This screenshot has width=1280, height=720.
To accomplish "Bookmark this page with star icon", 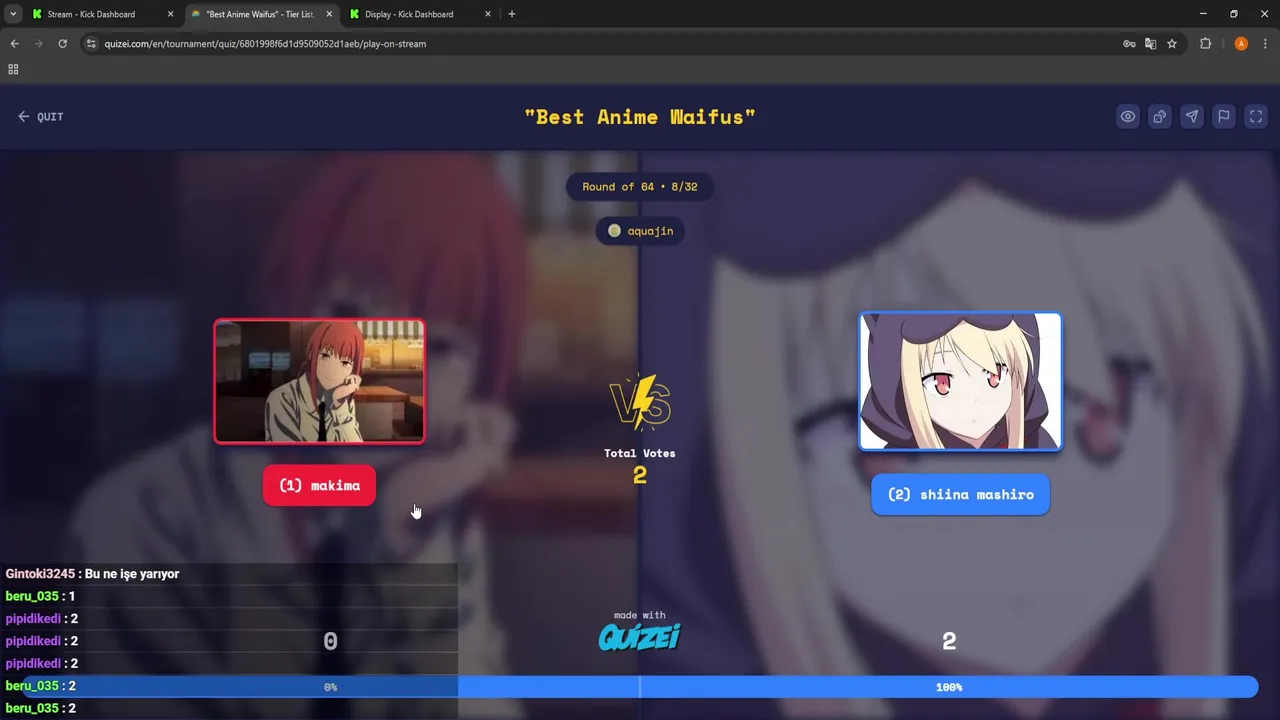I will click(x=1172, y=44).
